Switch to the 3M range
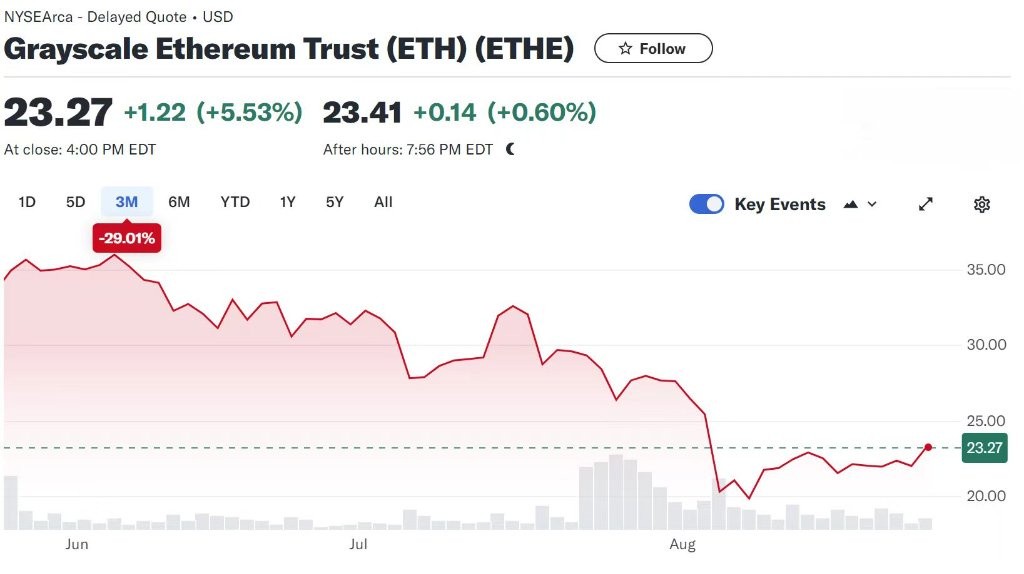 pyautogui.click(x=127, y=202)
